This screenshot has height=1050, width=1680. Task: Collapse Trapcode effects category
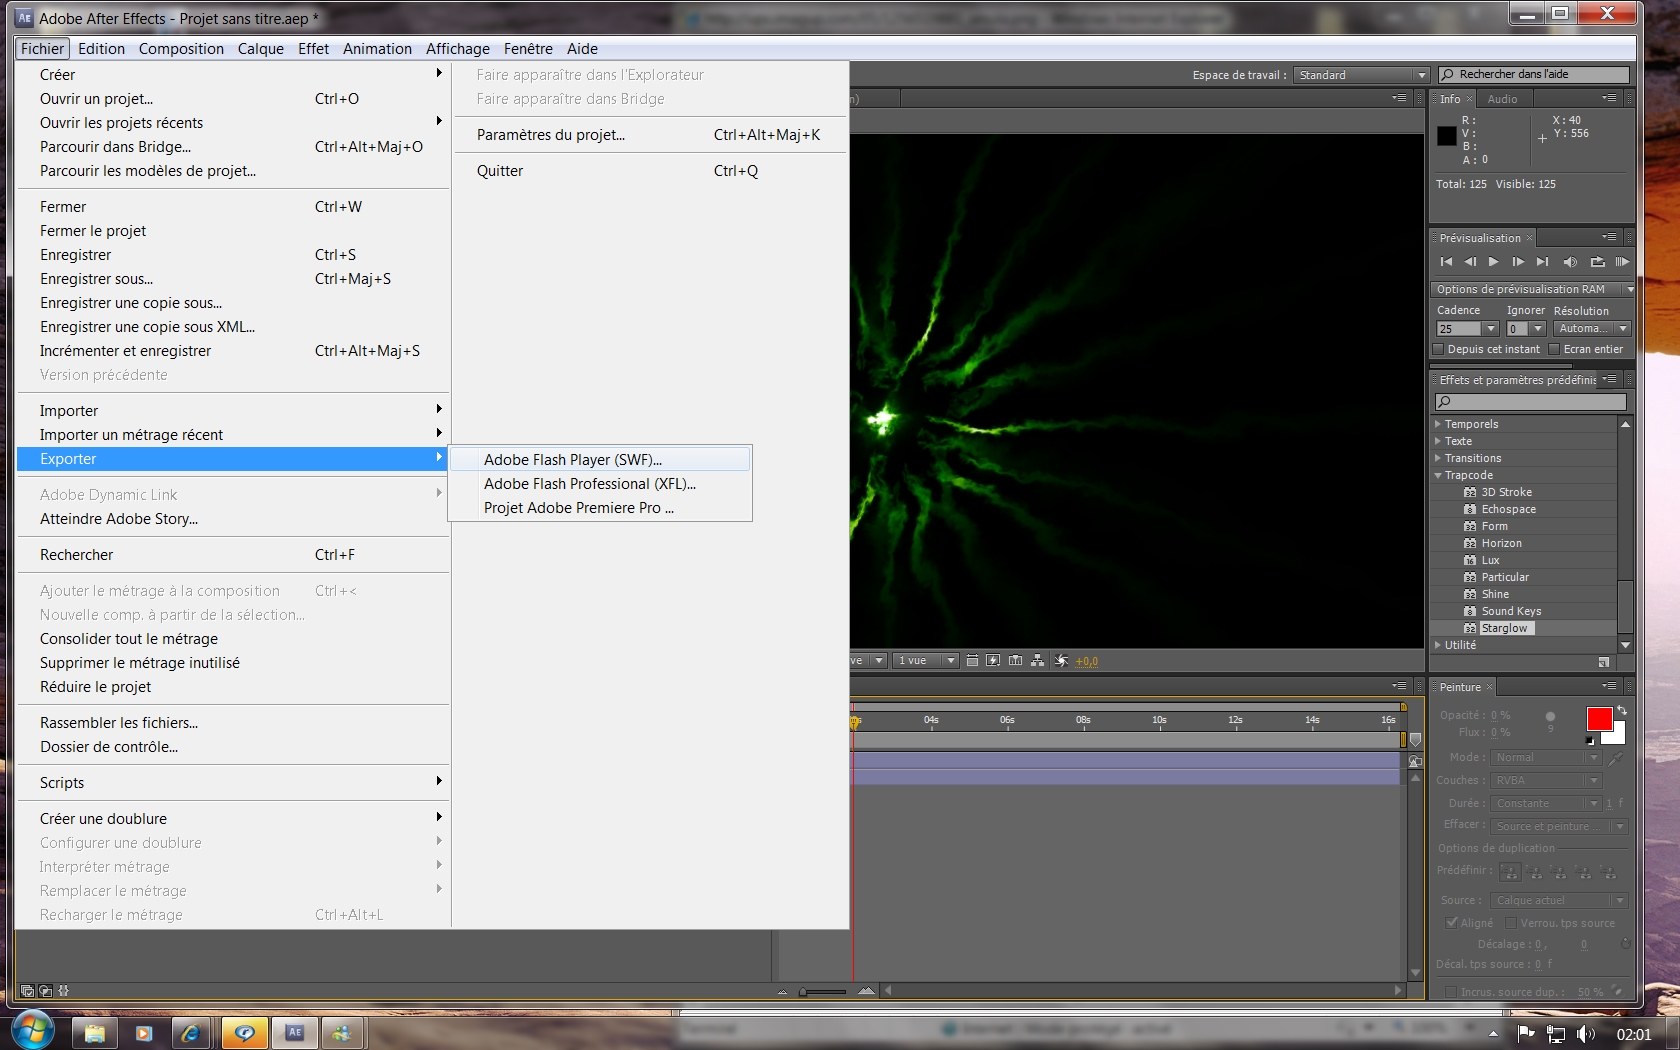coord(1438,475)
